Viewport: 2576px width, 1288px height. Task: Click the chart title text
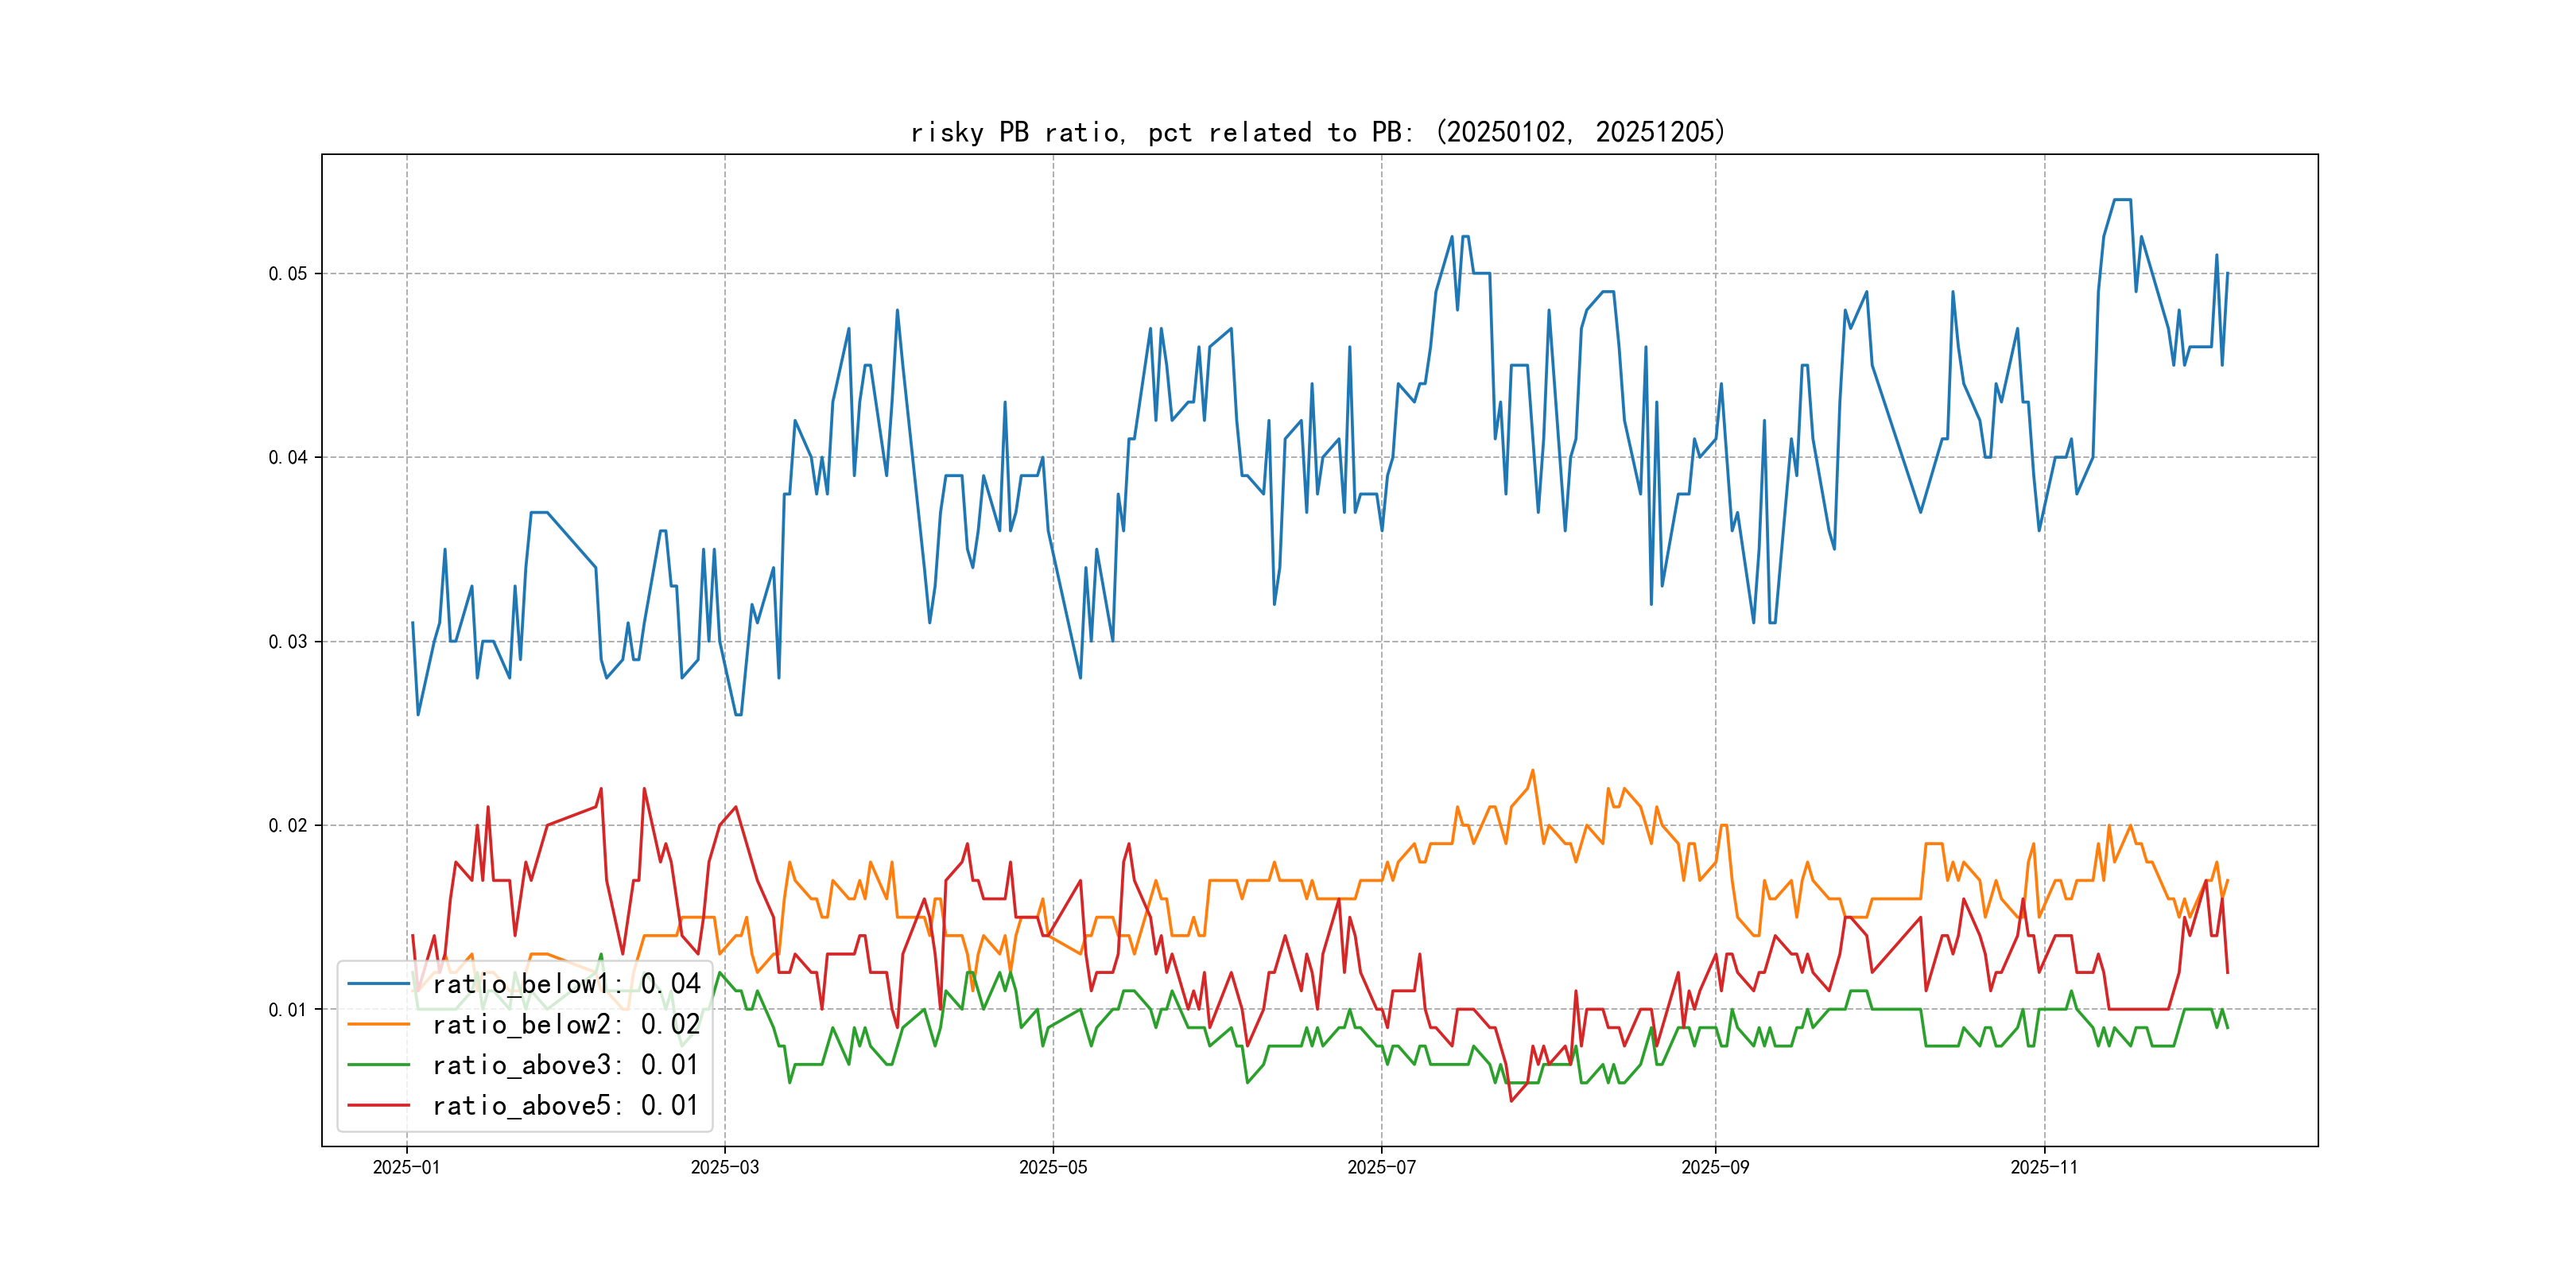click(1318, 132)
